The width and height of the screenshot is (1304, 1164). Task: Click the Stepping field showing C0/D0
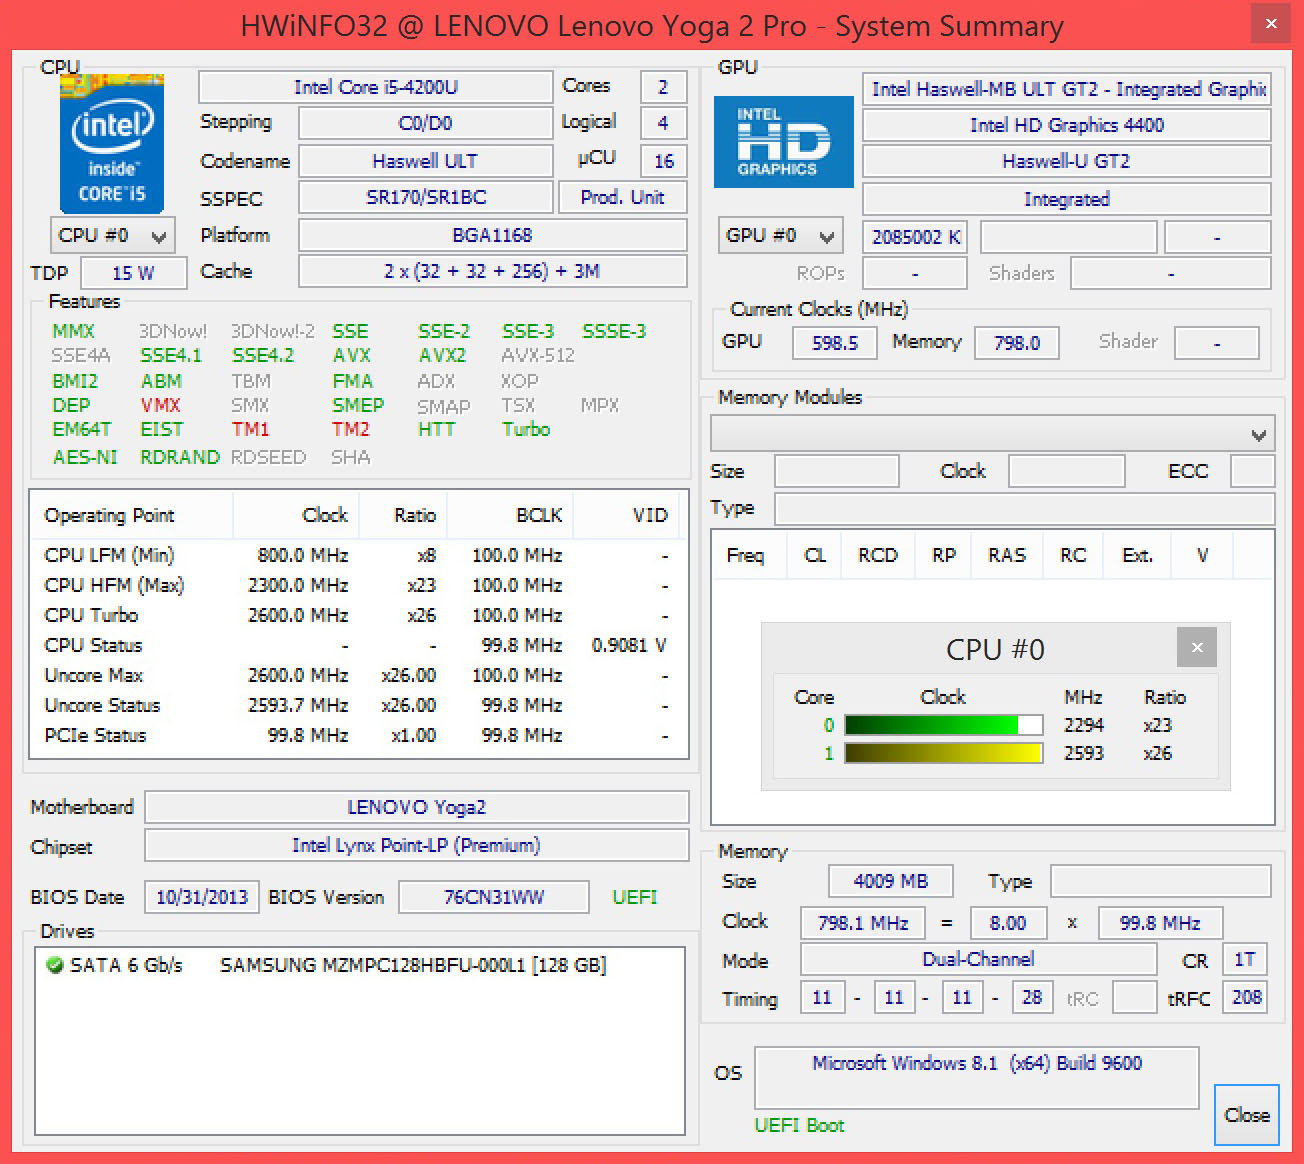426,123
